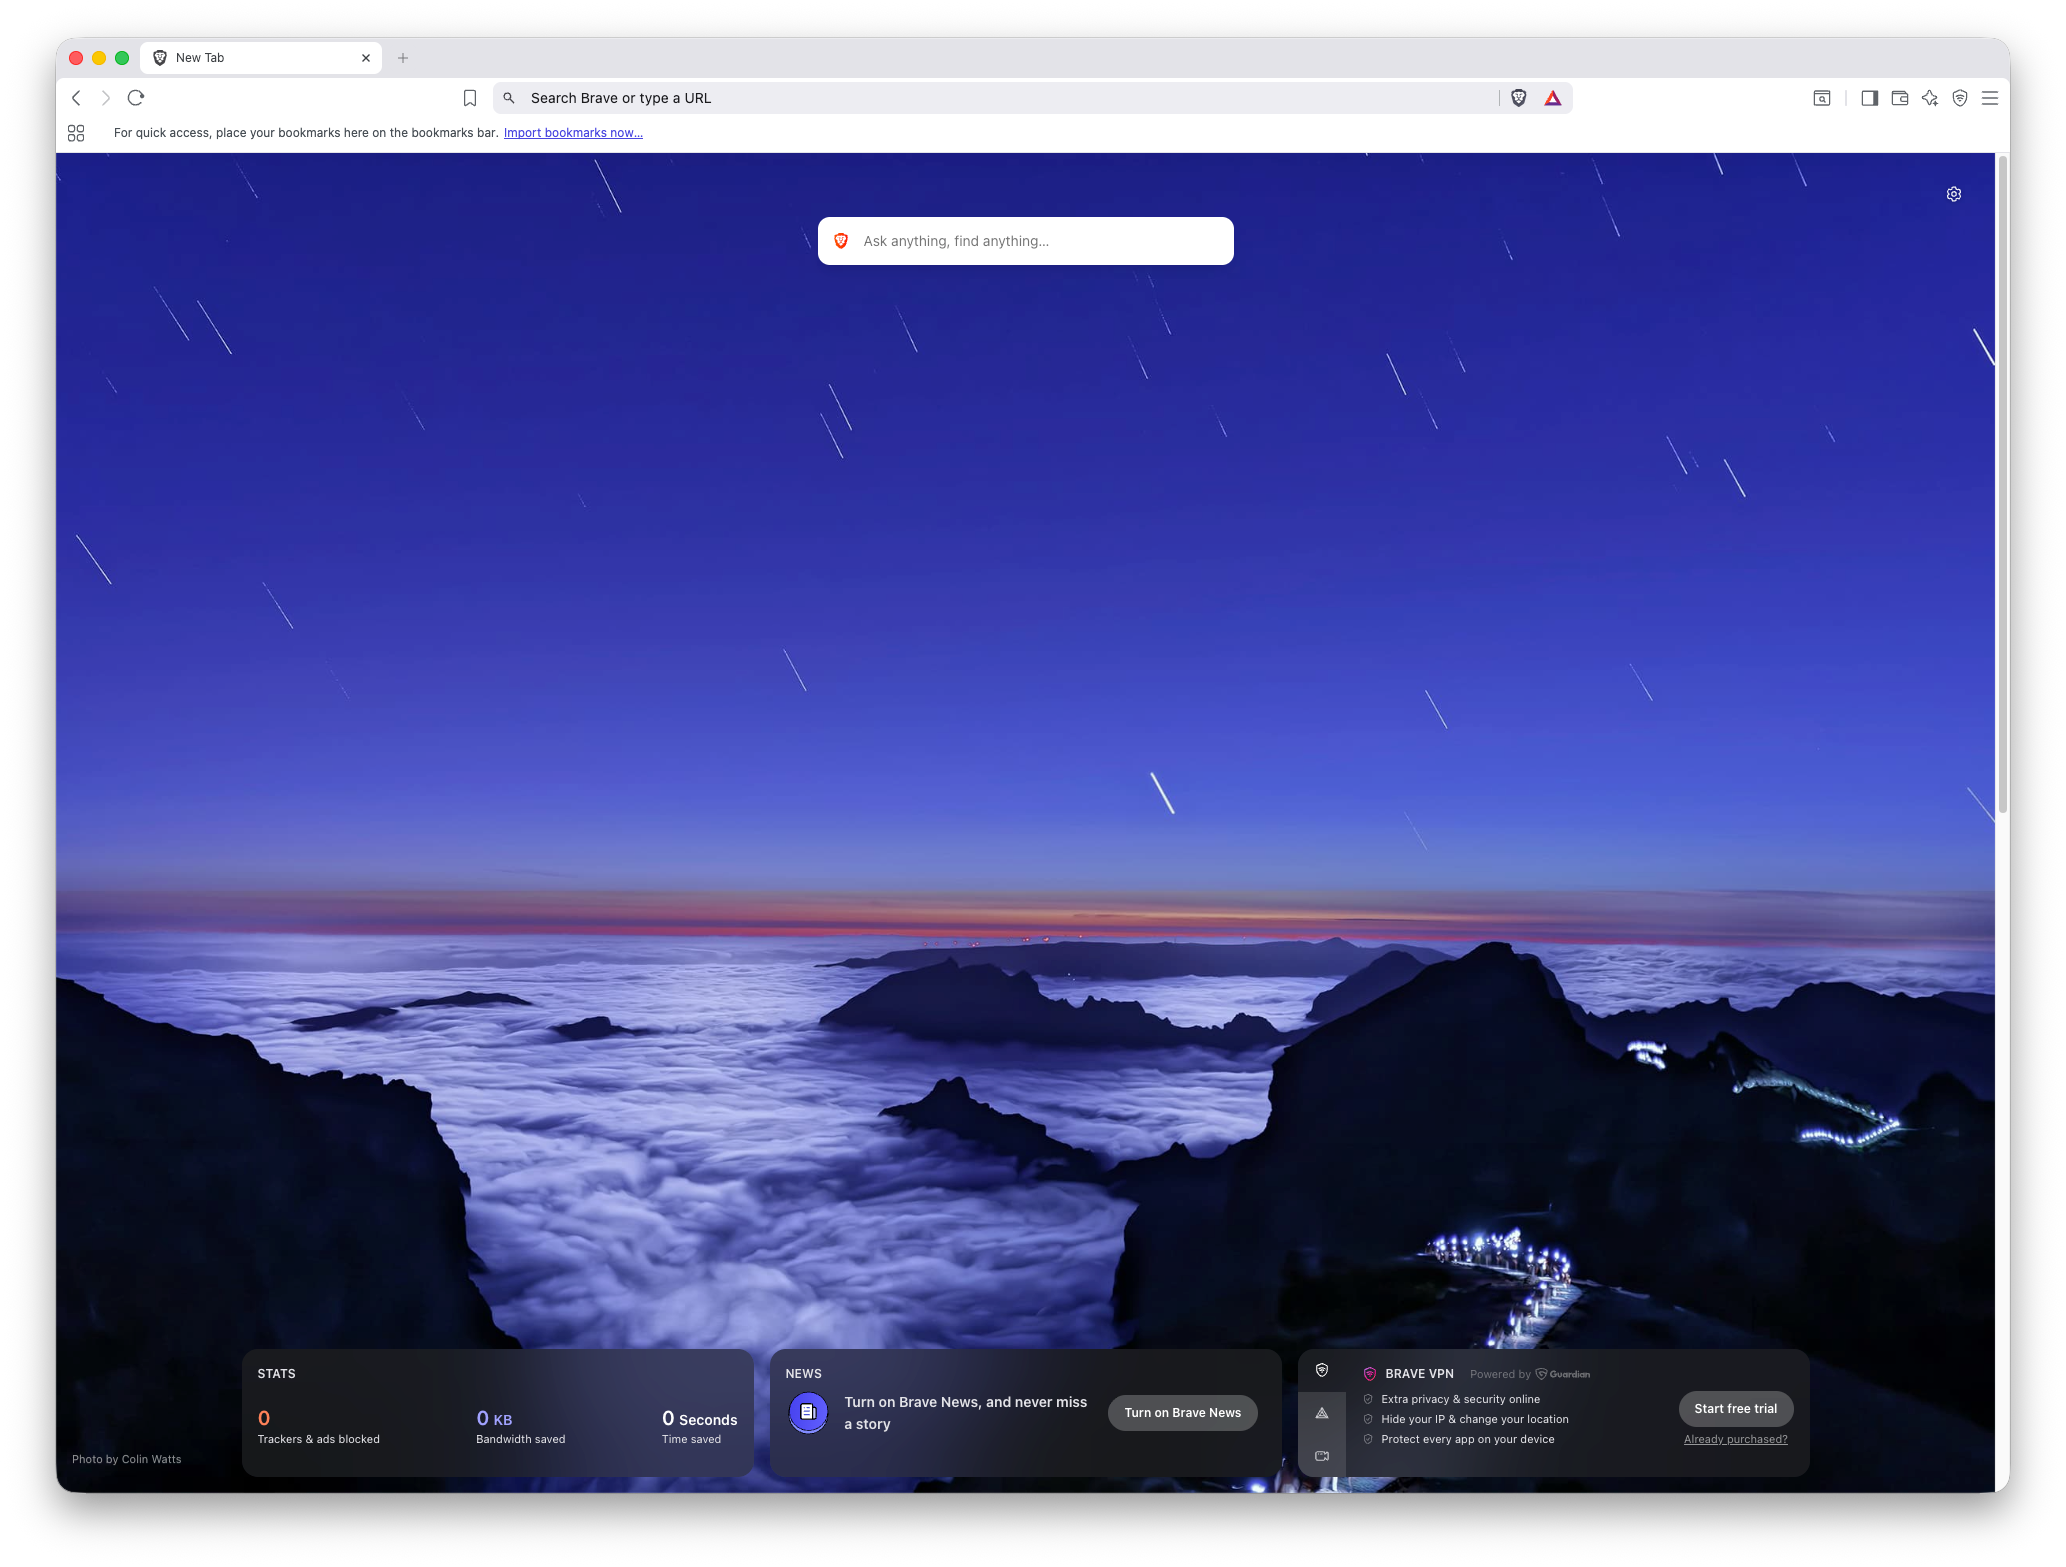Click the magnifier icon in address bar
The width and height of the screenshot is (2066, 1567).
click(x=509, y=98)
